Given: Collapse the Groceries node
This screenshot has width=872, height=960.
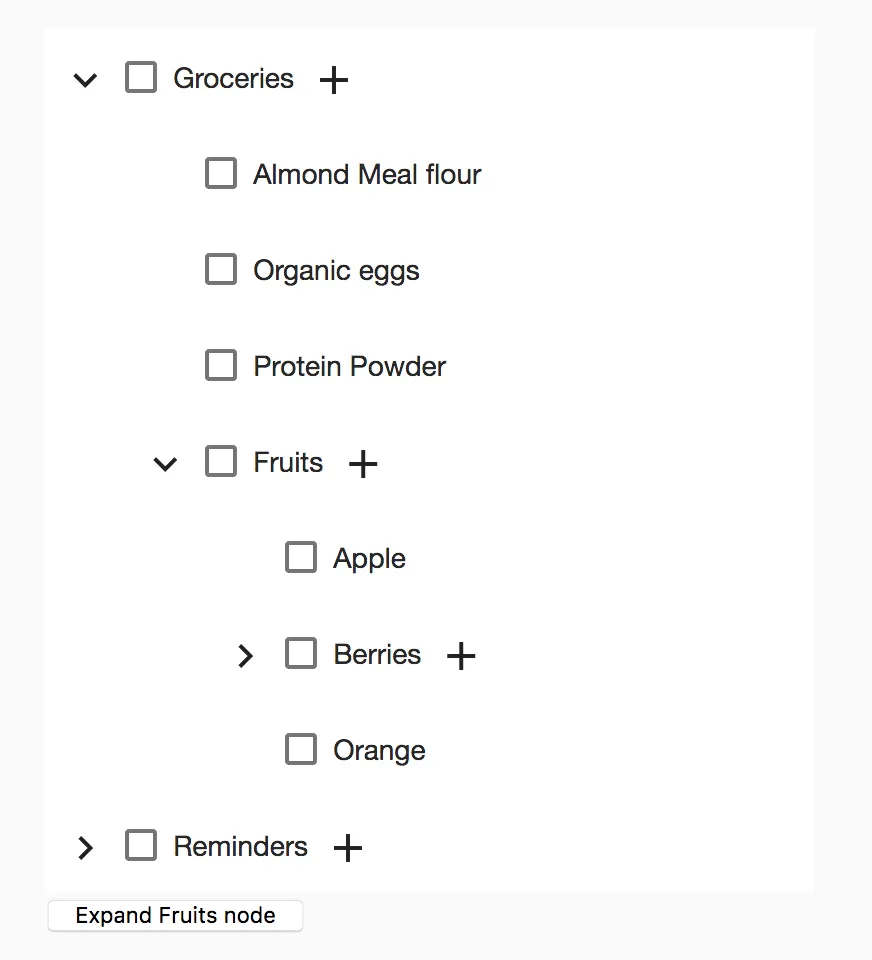Looking at the screenshot, I should 86,80.
